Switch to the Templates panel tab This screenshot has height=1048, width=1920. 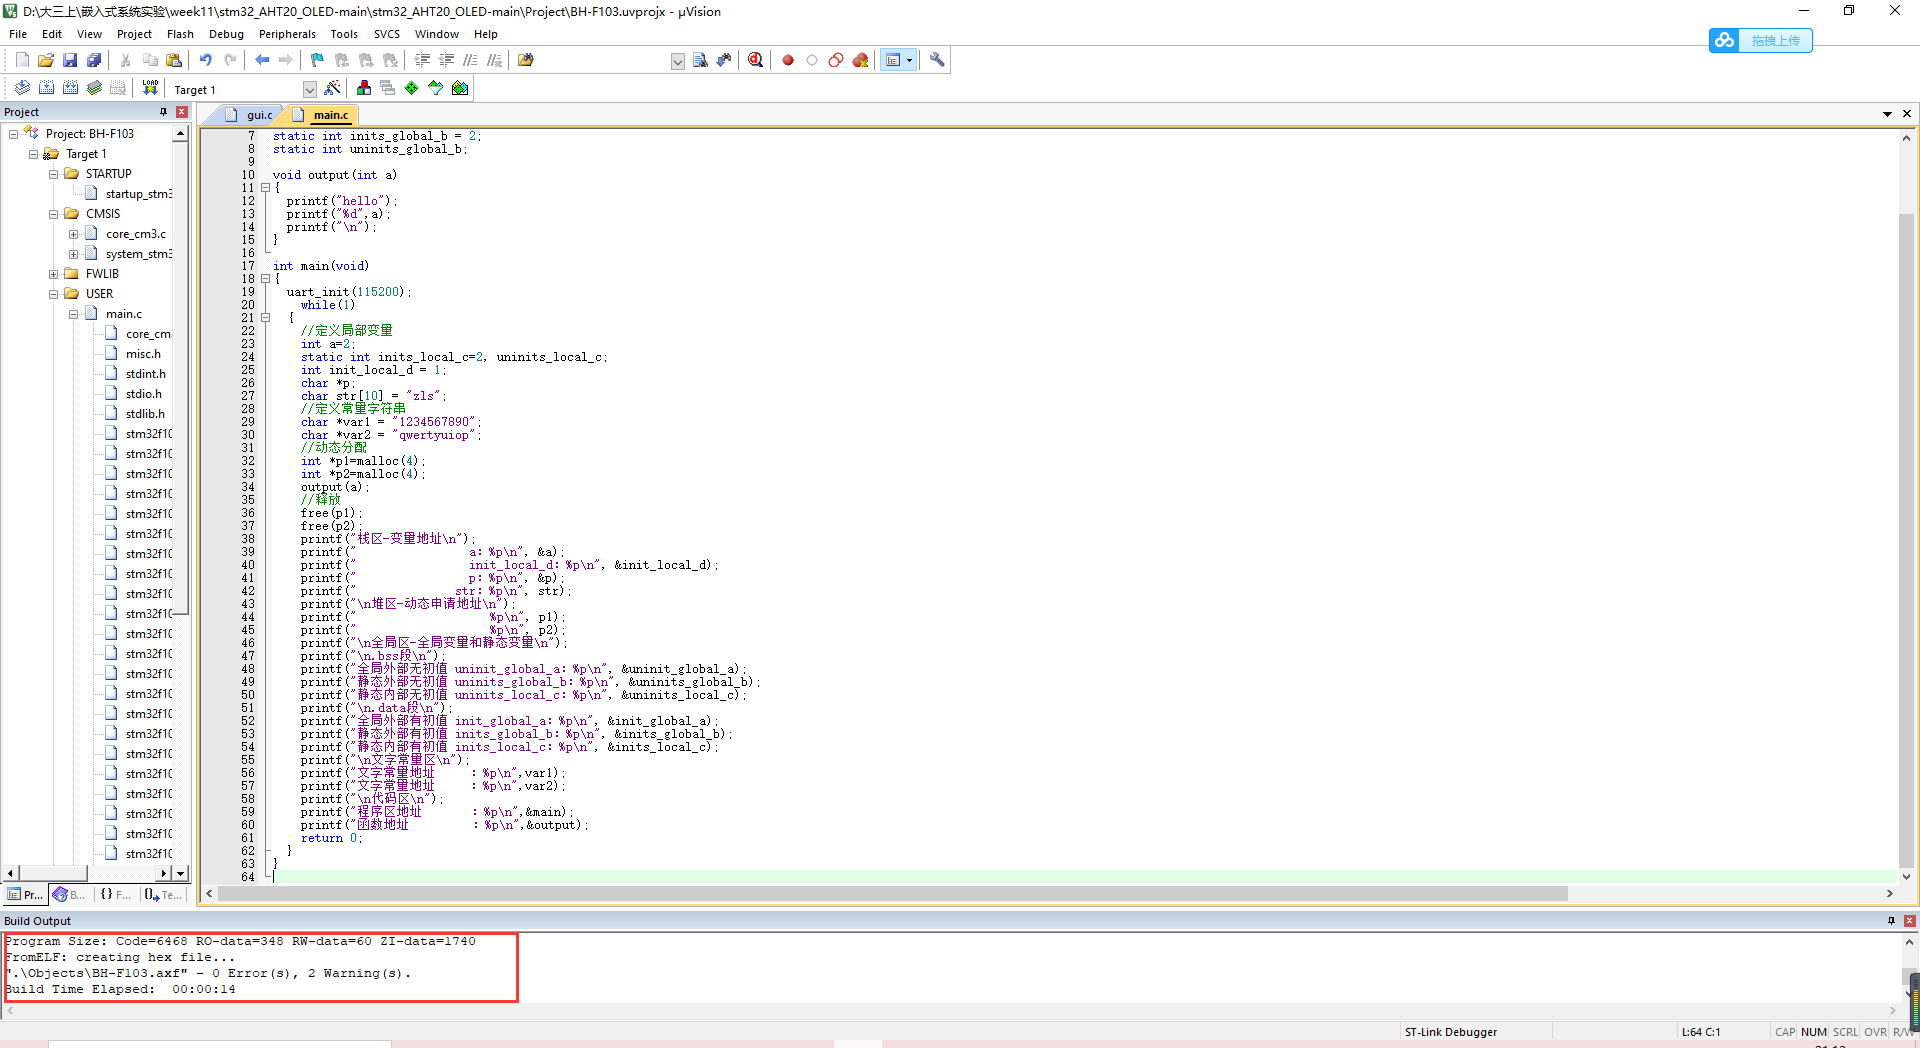(x=163, y=895)
